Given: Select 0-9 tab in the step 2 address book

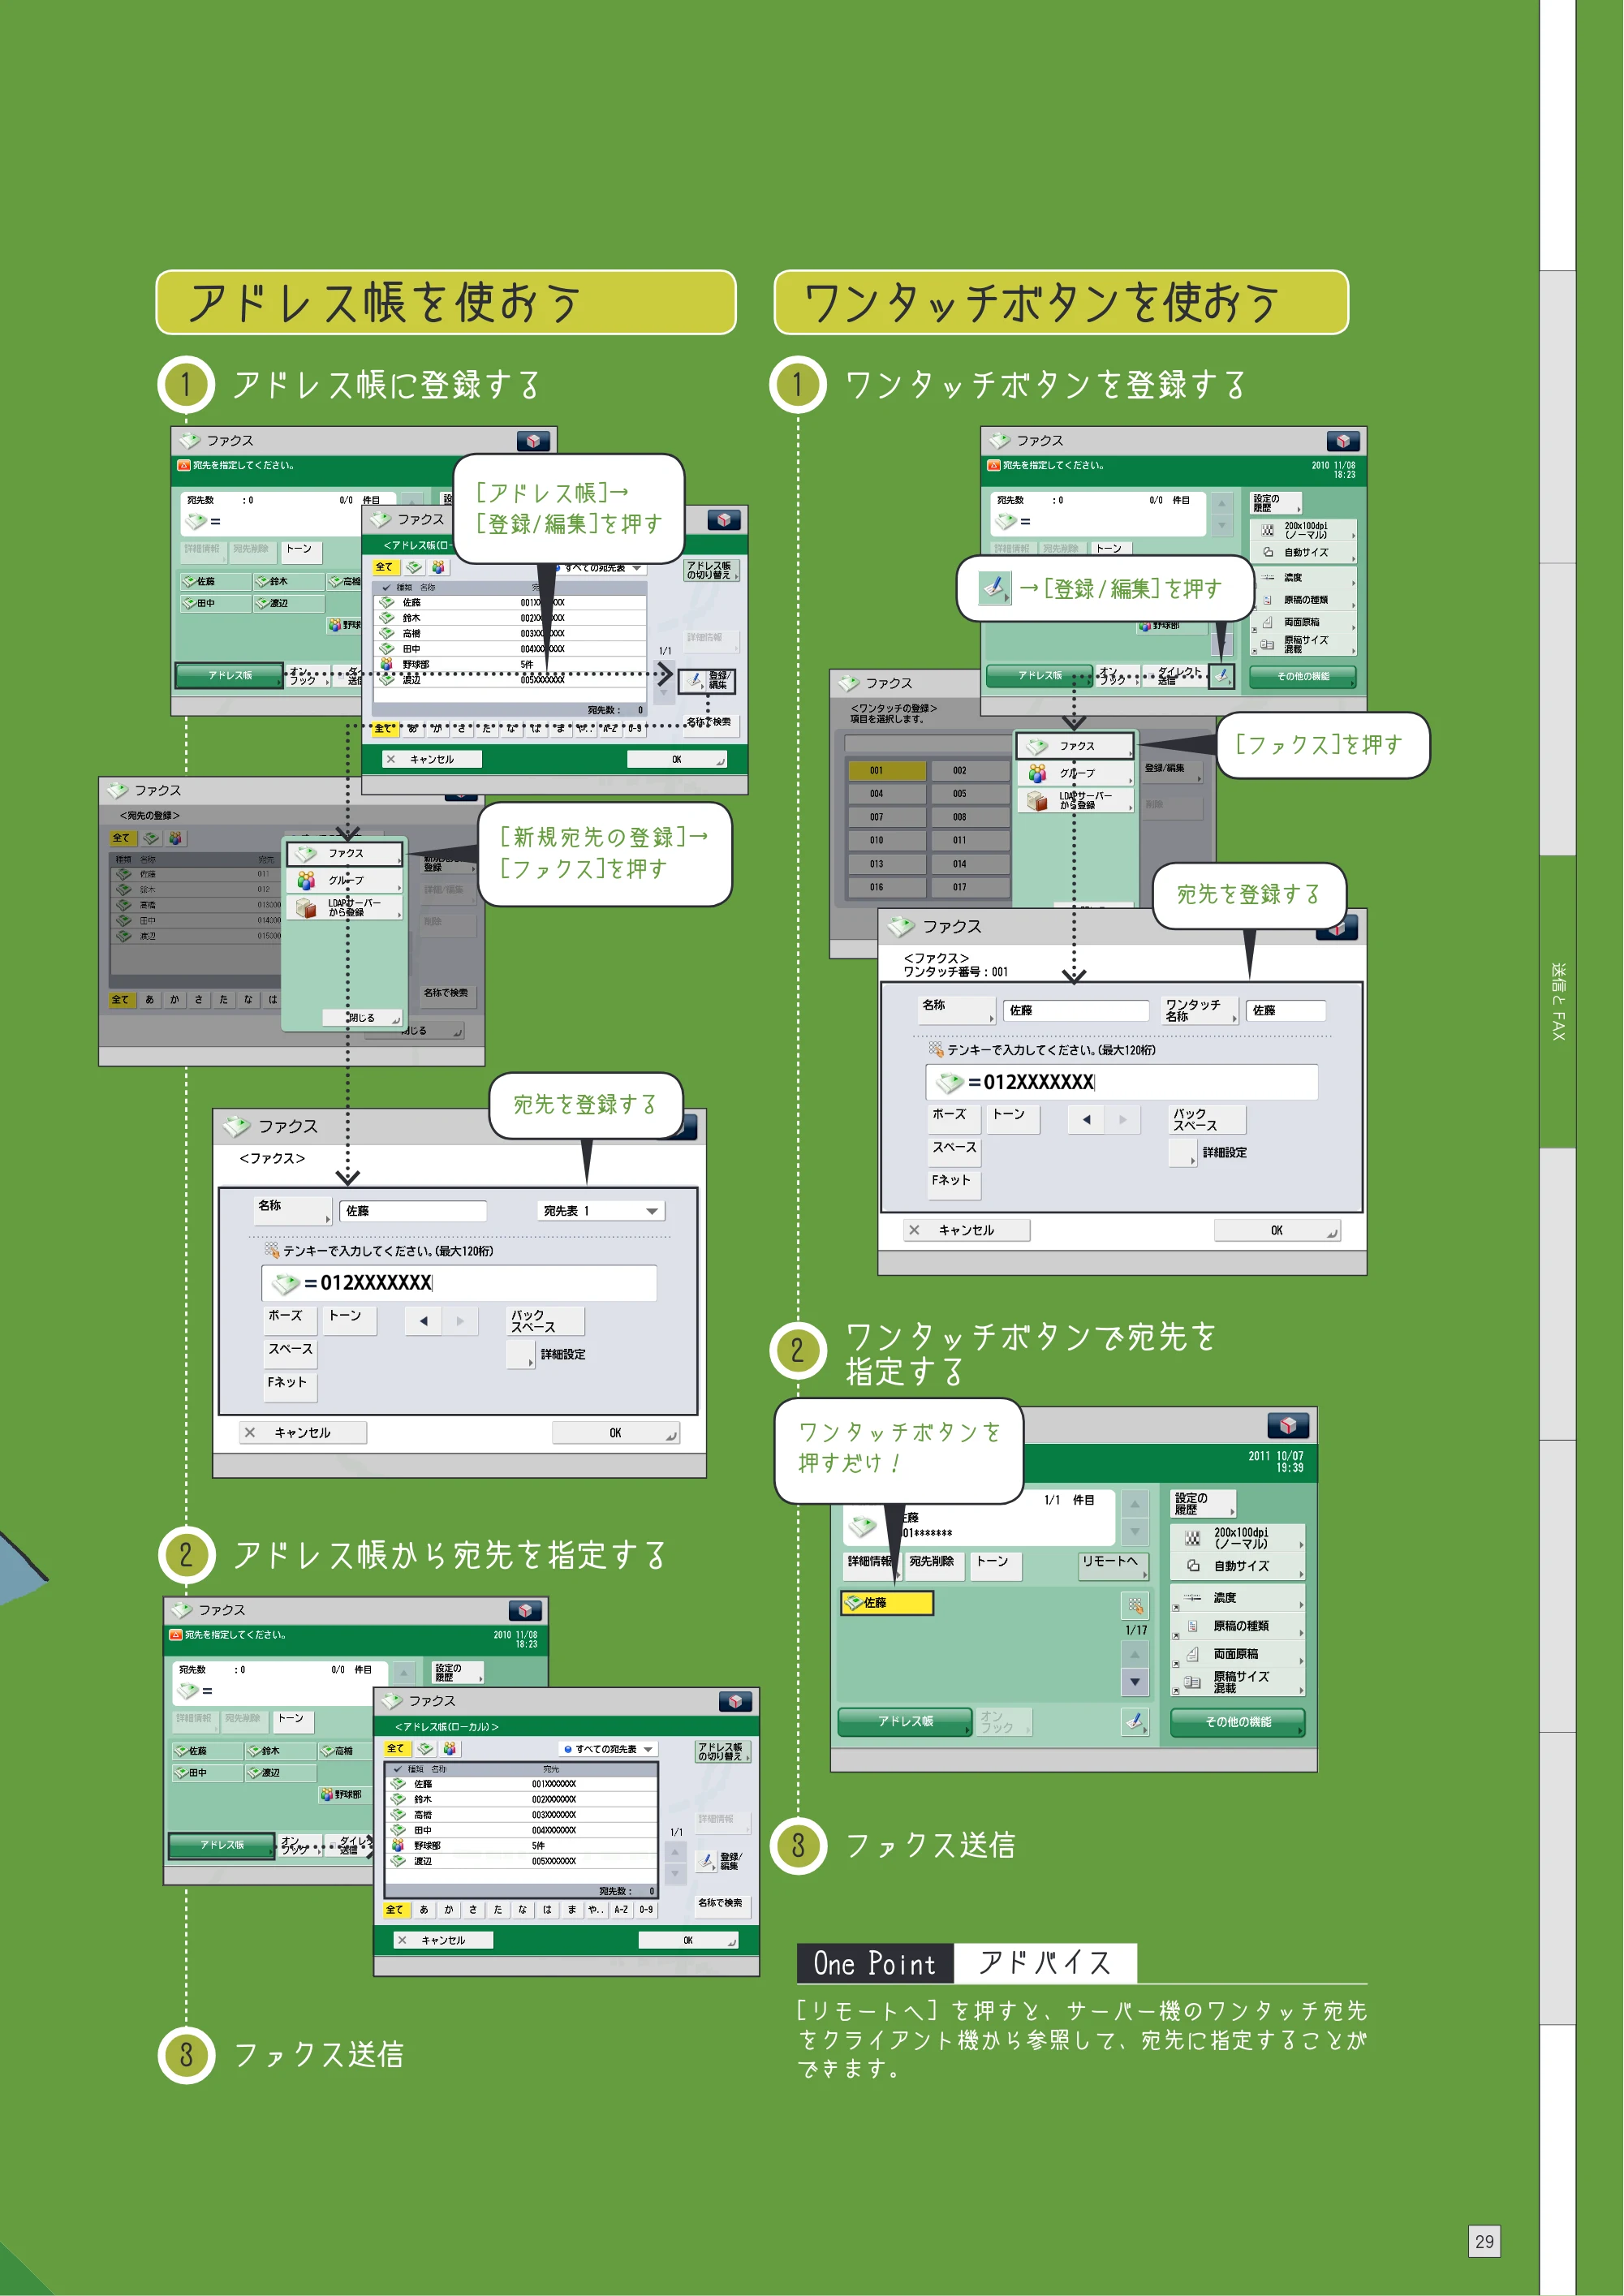Looking at the screenshot, I should pos(646,1909).
